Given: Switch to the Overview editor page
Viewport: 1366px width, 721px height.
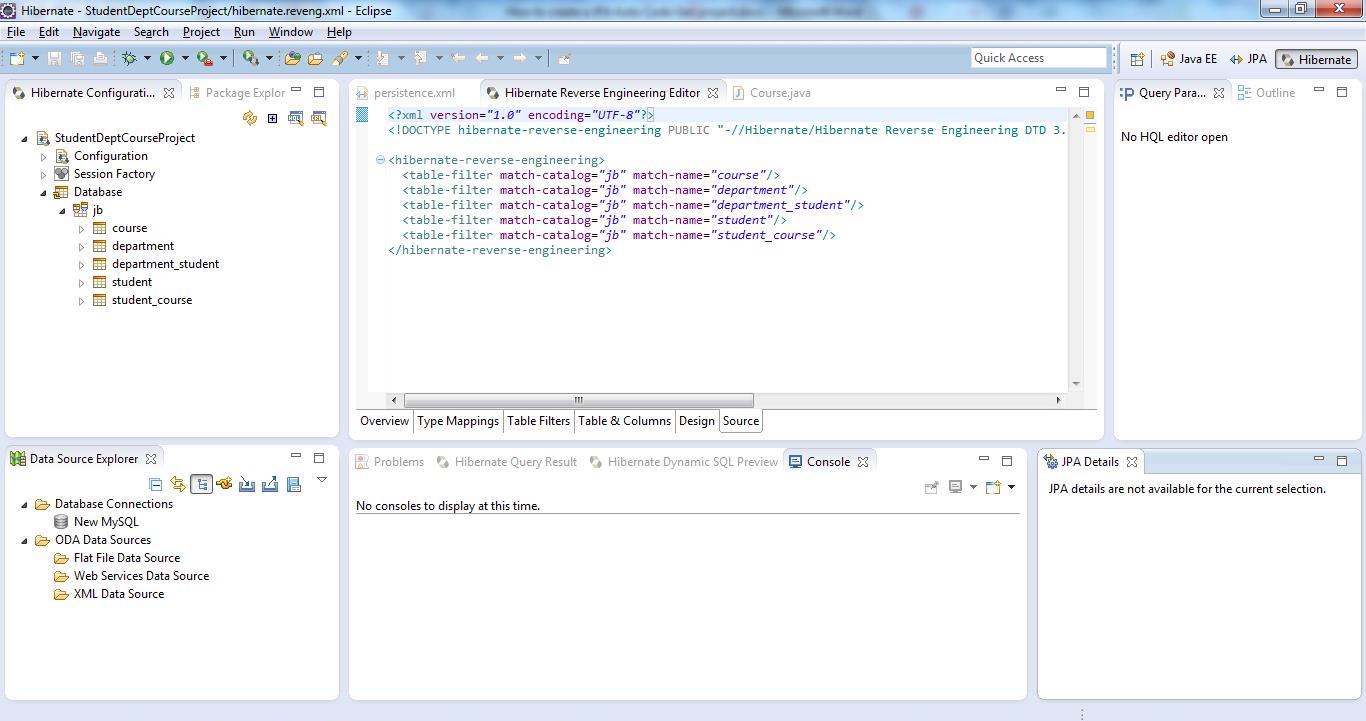Looking at the screenshot, I should (384, 421).
